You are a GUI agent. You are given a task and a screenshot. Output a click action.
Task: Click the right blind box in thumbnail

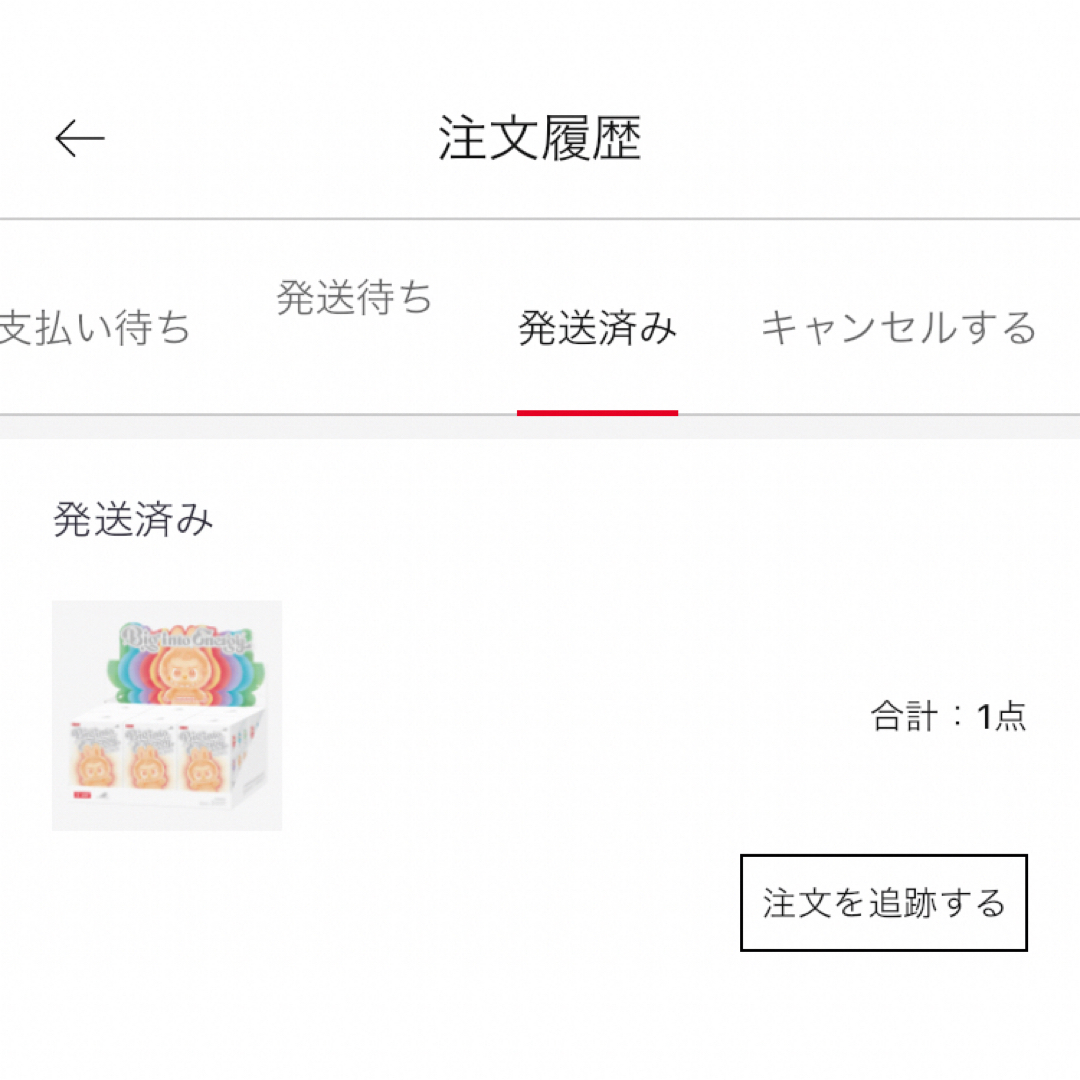203,756
